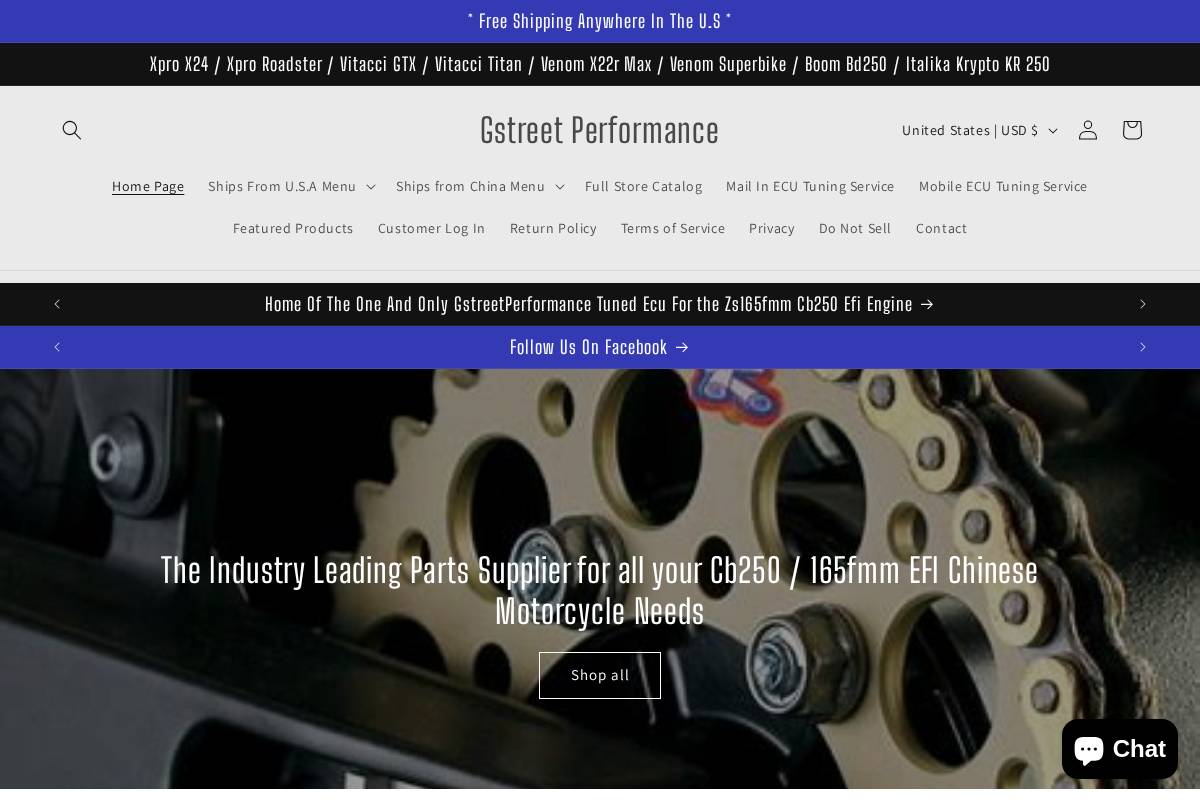
Task: Expand the Ships From U.S.A Menu
Action: tap(291, 186)
